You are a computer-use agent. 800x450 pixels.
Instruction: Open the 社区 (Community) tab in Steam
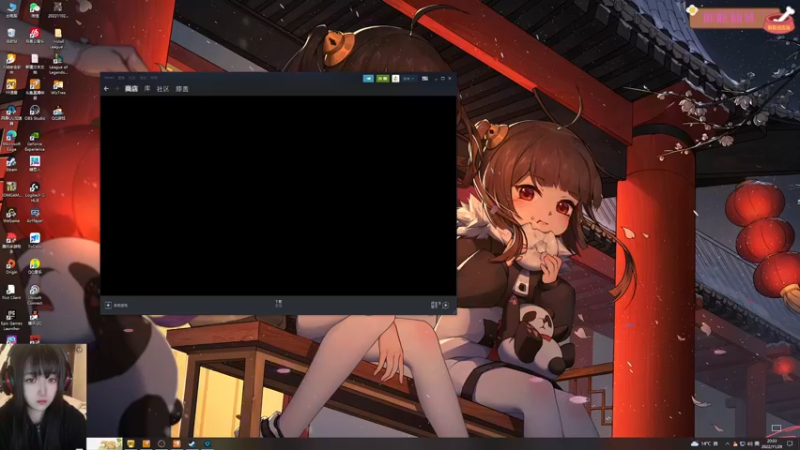point(163,89)
